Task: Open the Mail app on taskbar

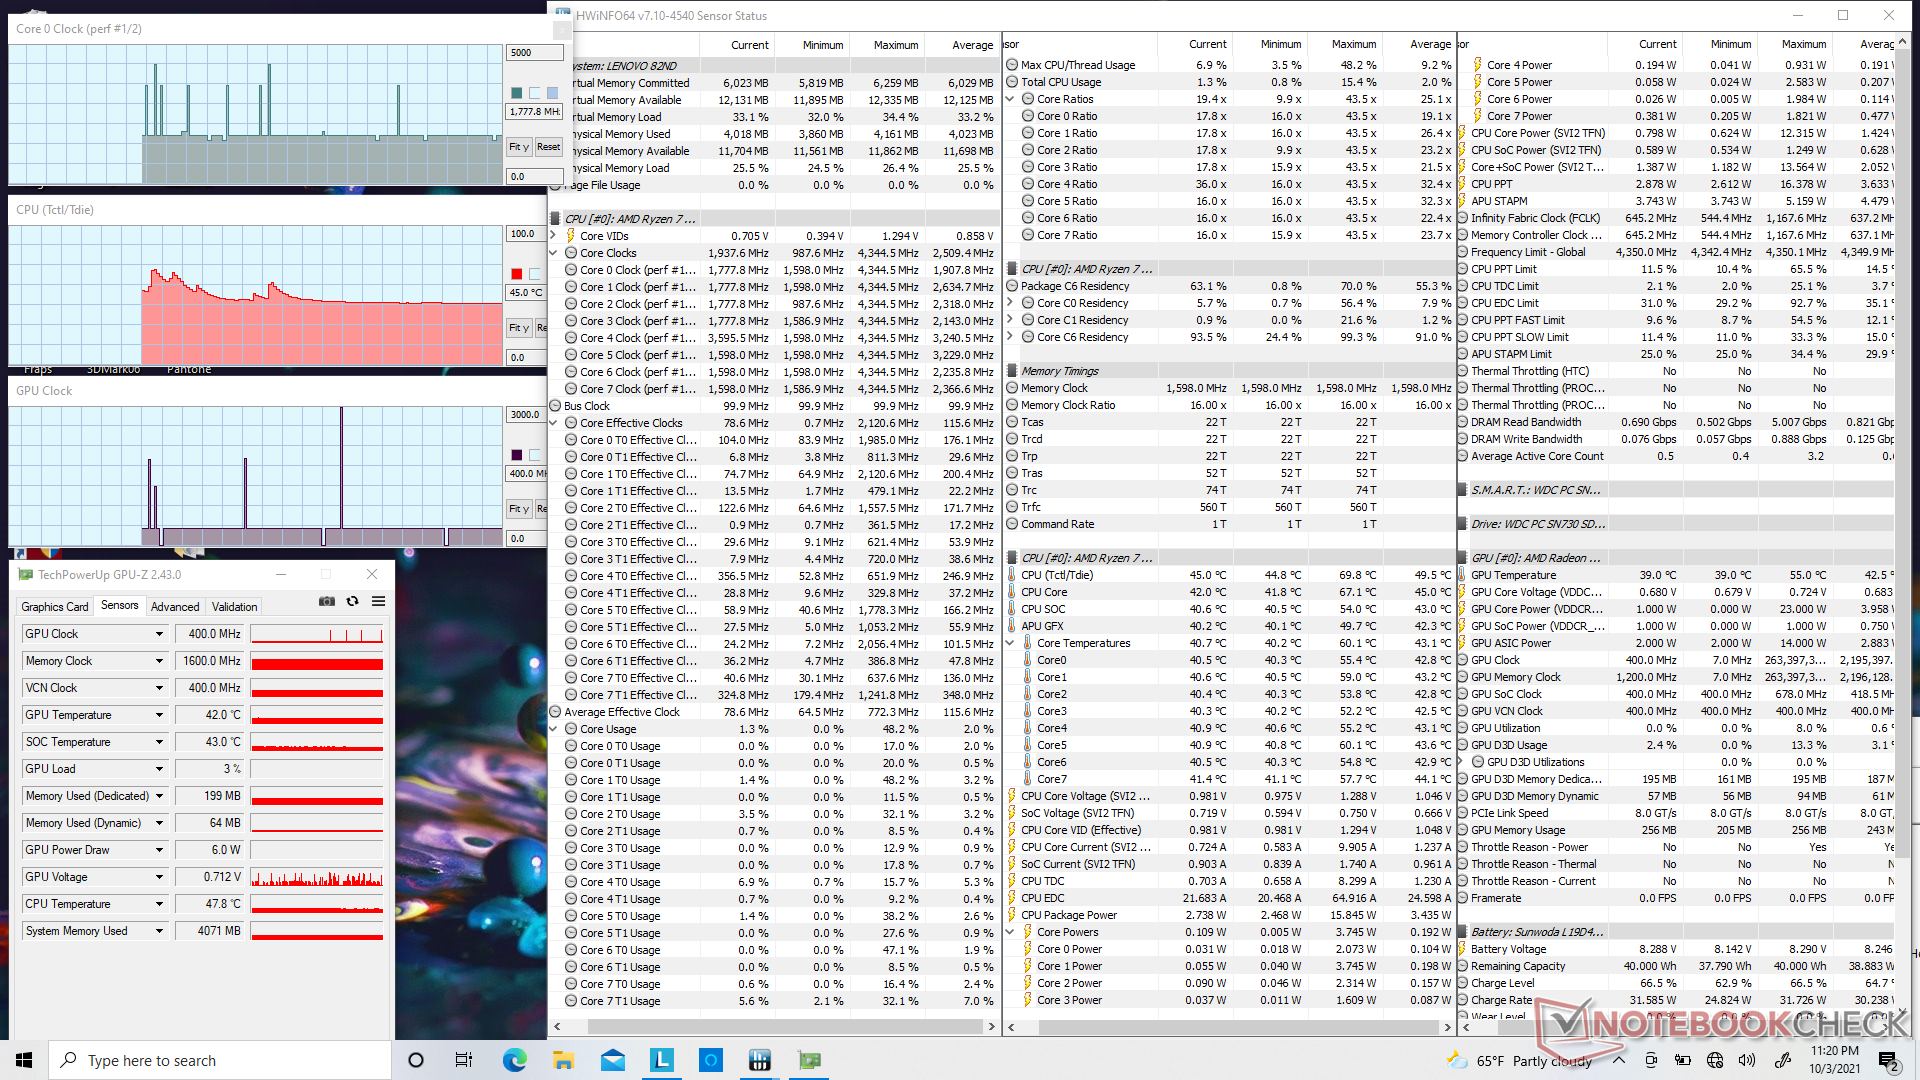Action: 613,1060
